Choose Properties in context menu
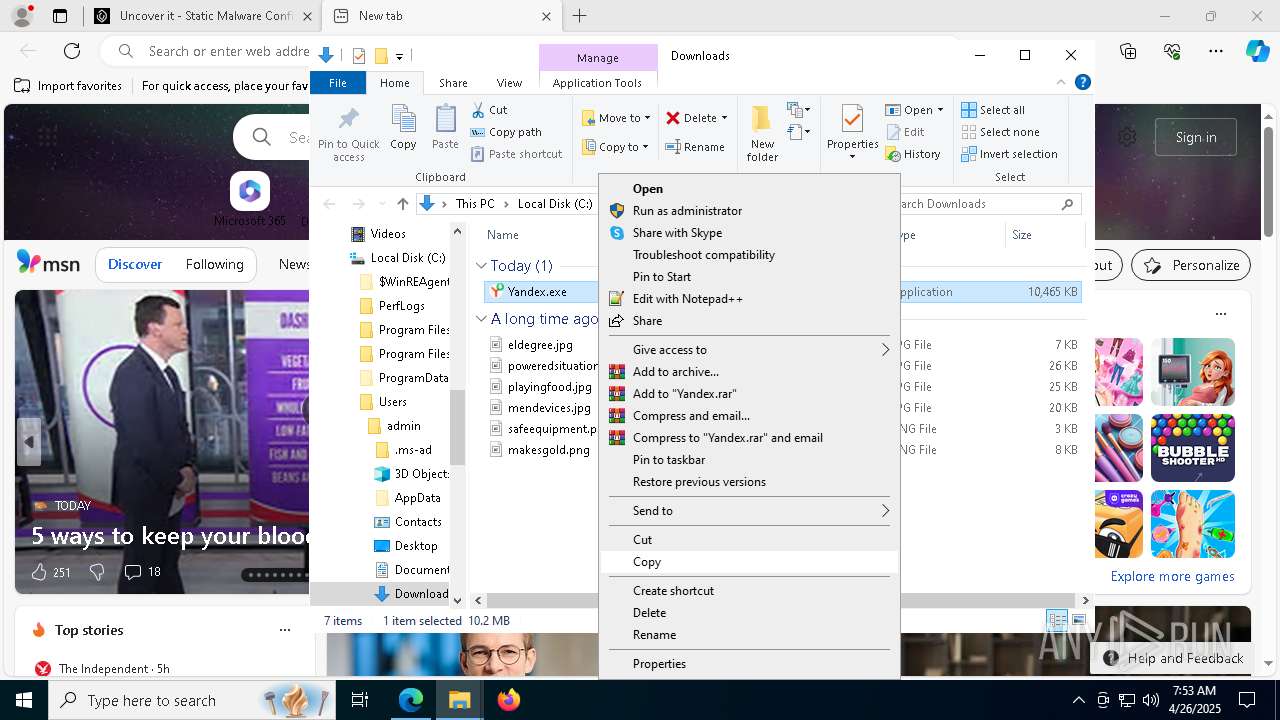This screenshot has height=720, width=1280. (x=750, y=664)
